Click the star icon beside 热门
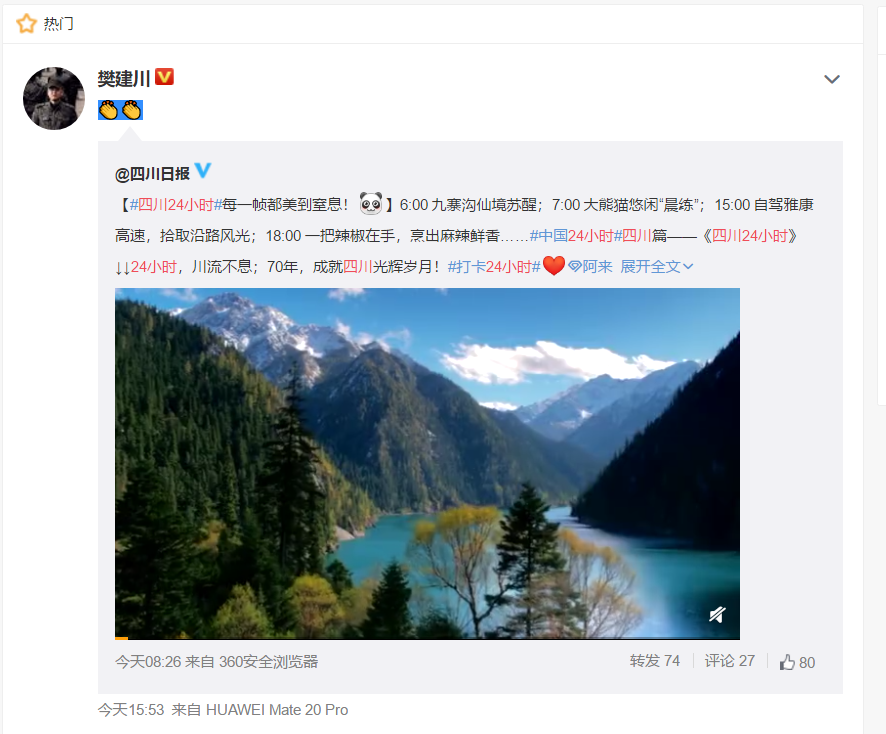Screen dimensions: 886x734 point(26,24)
